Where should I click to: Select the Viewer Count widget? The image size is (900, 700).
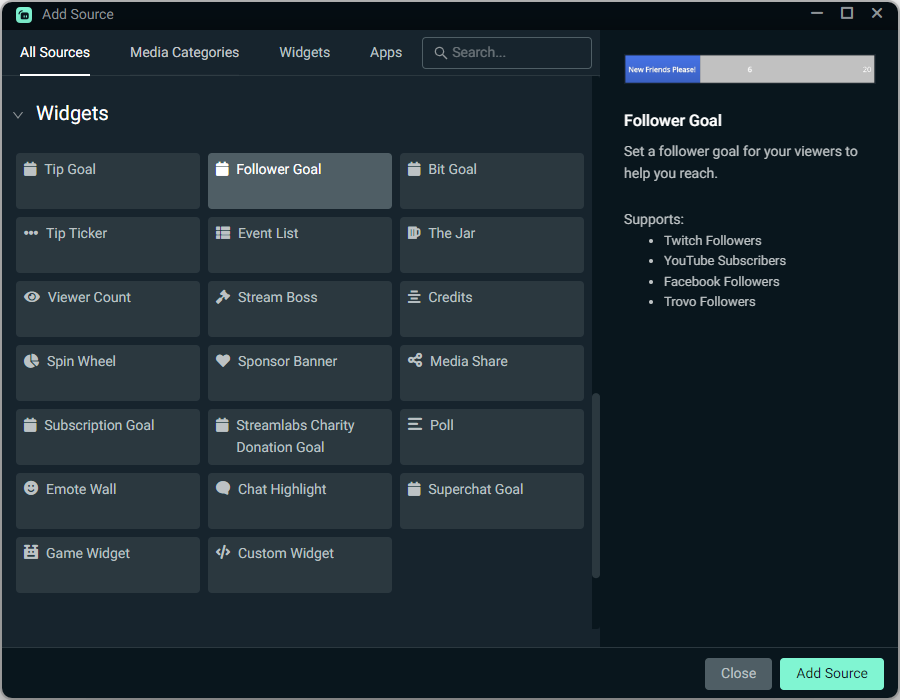(x=107, y=309)
